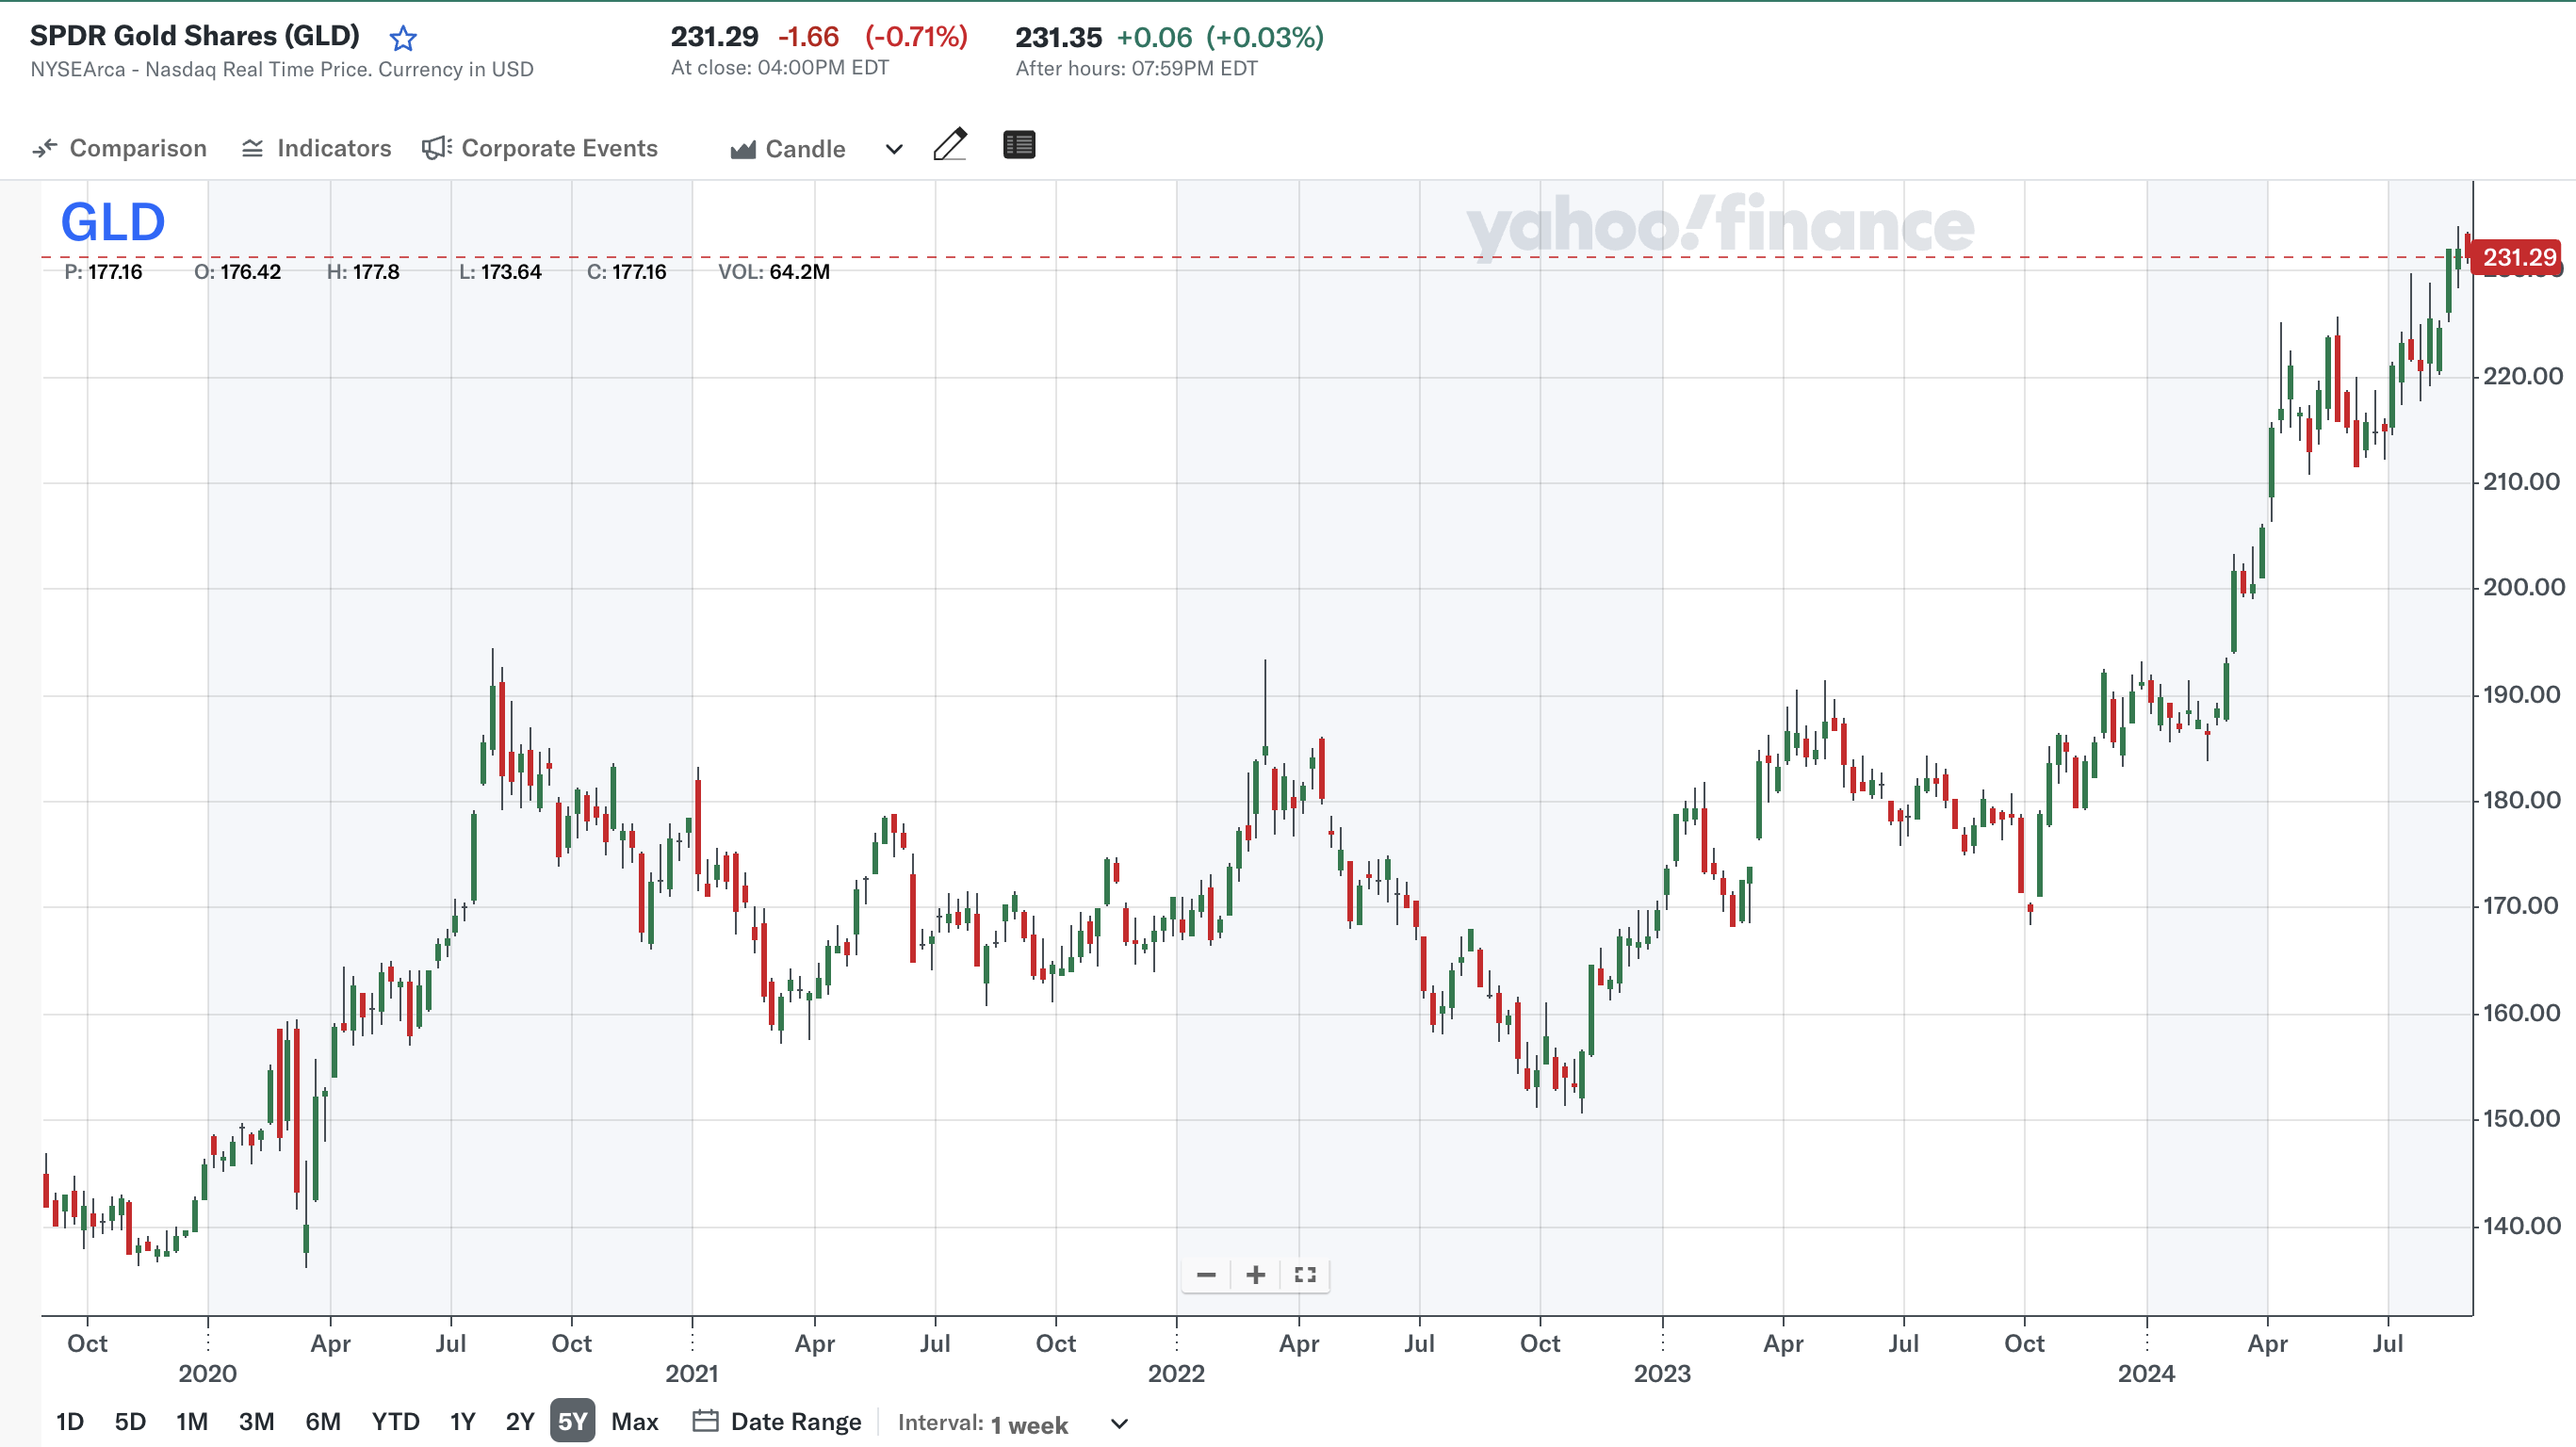Zoom out of the chart with minus icon
Viewport: 2576px width, 1447px height.
tap(1205, 1275)
